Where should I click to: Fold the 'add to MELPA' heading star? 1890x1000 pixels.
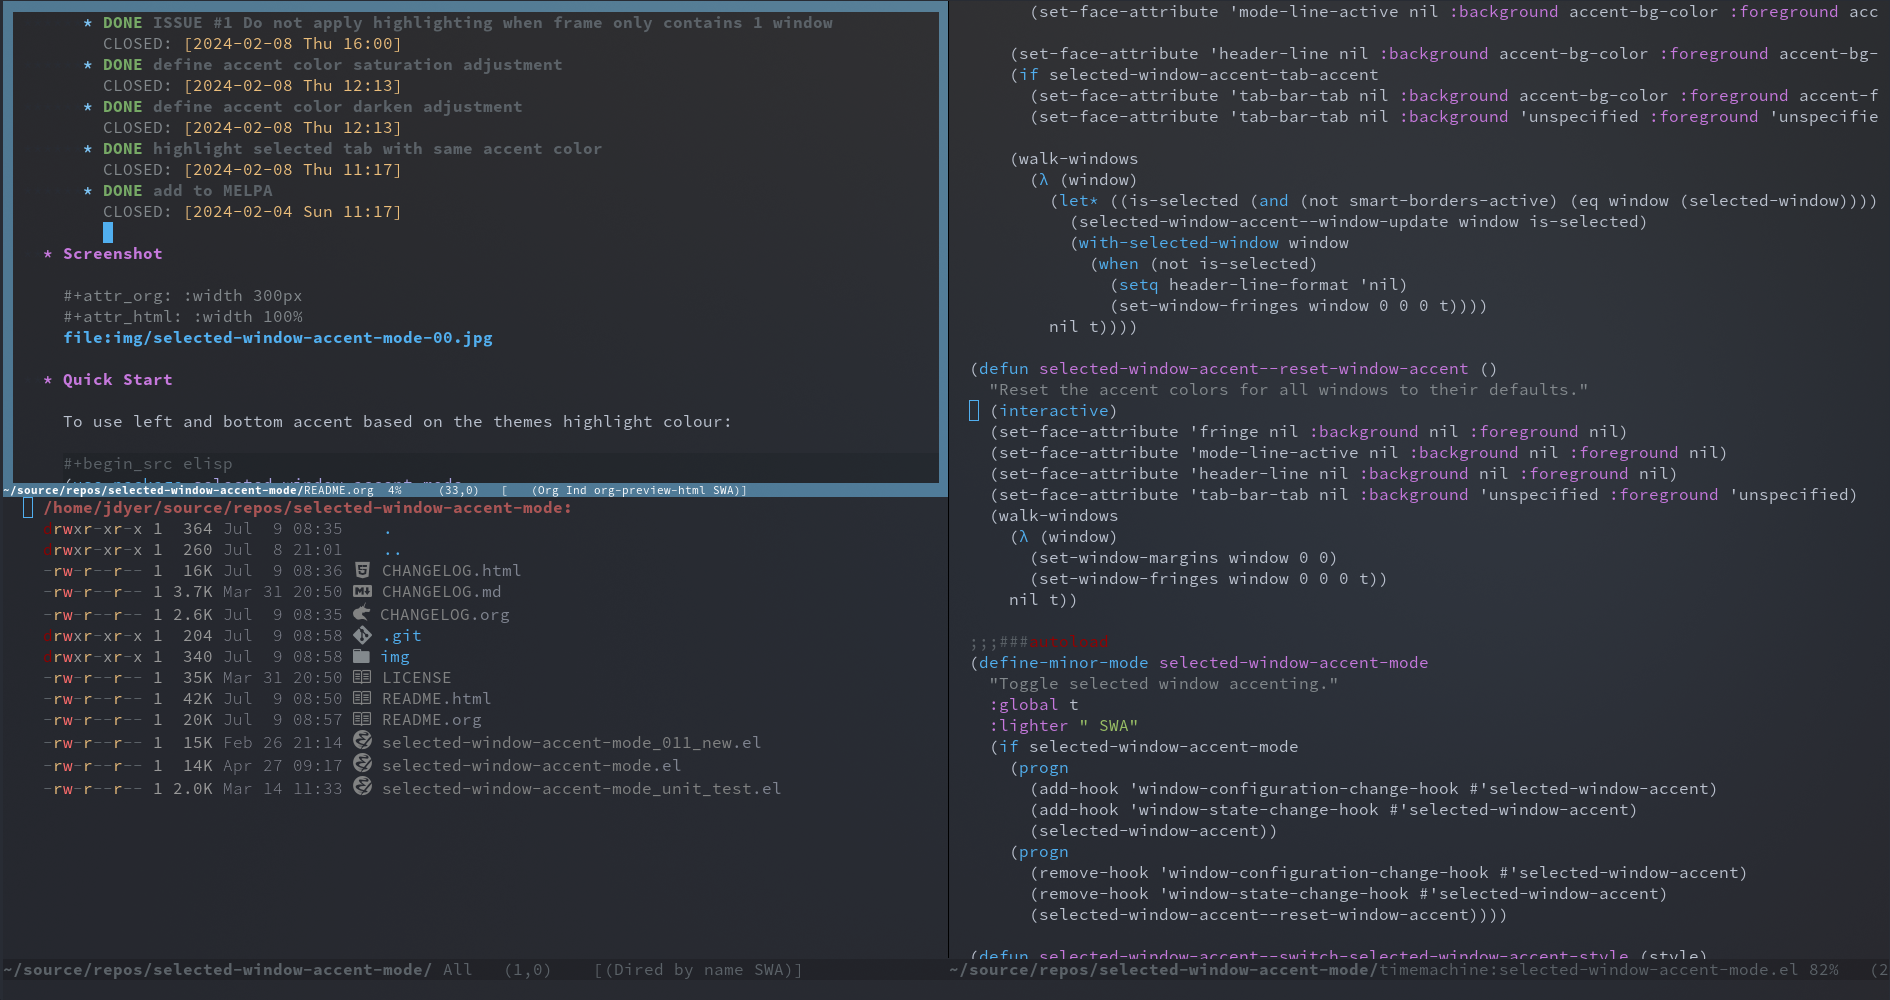(x=88, y=191)
